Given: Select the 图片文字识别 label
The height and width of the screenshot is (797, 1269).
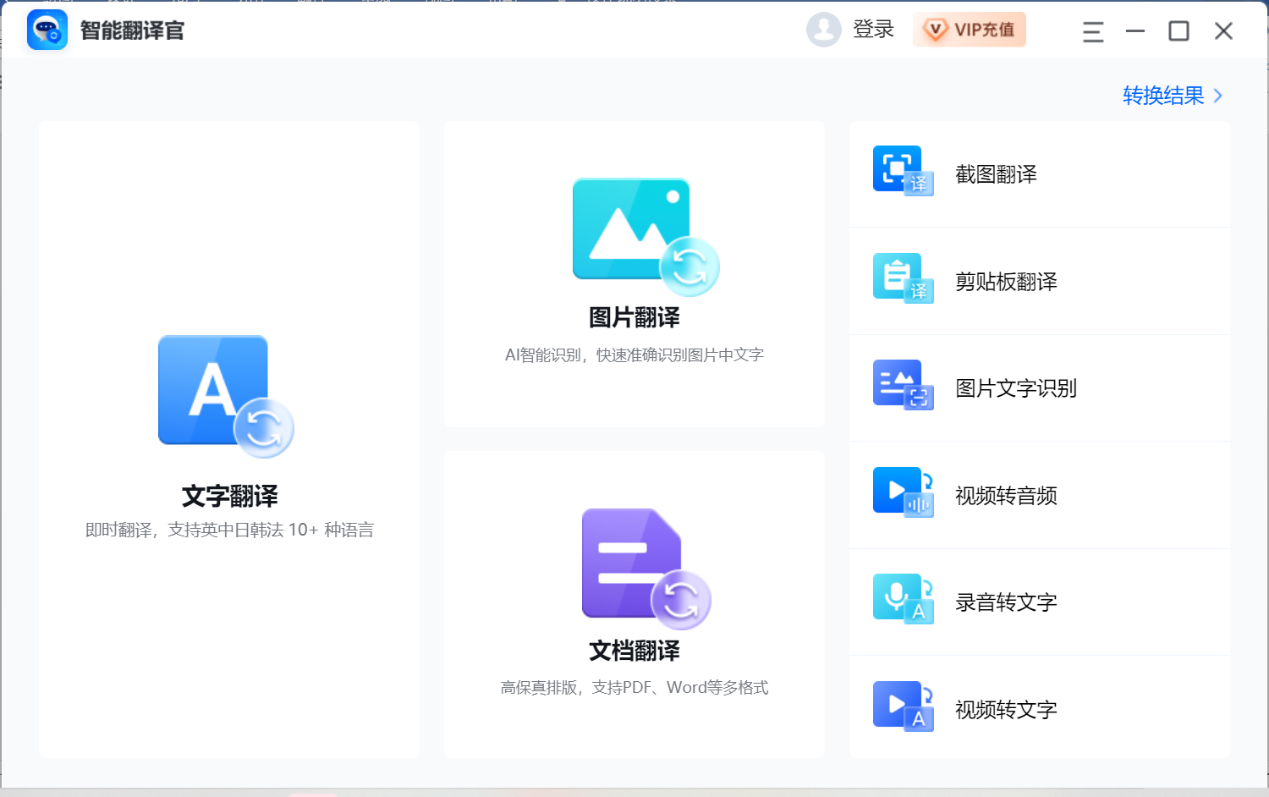Looking at the screenshot, I should (x=1016, y=389).
